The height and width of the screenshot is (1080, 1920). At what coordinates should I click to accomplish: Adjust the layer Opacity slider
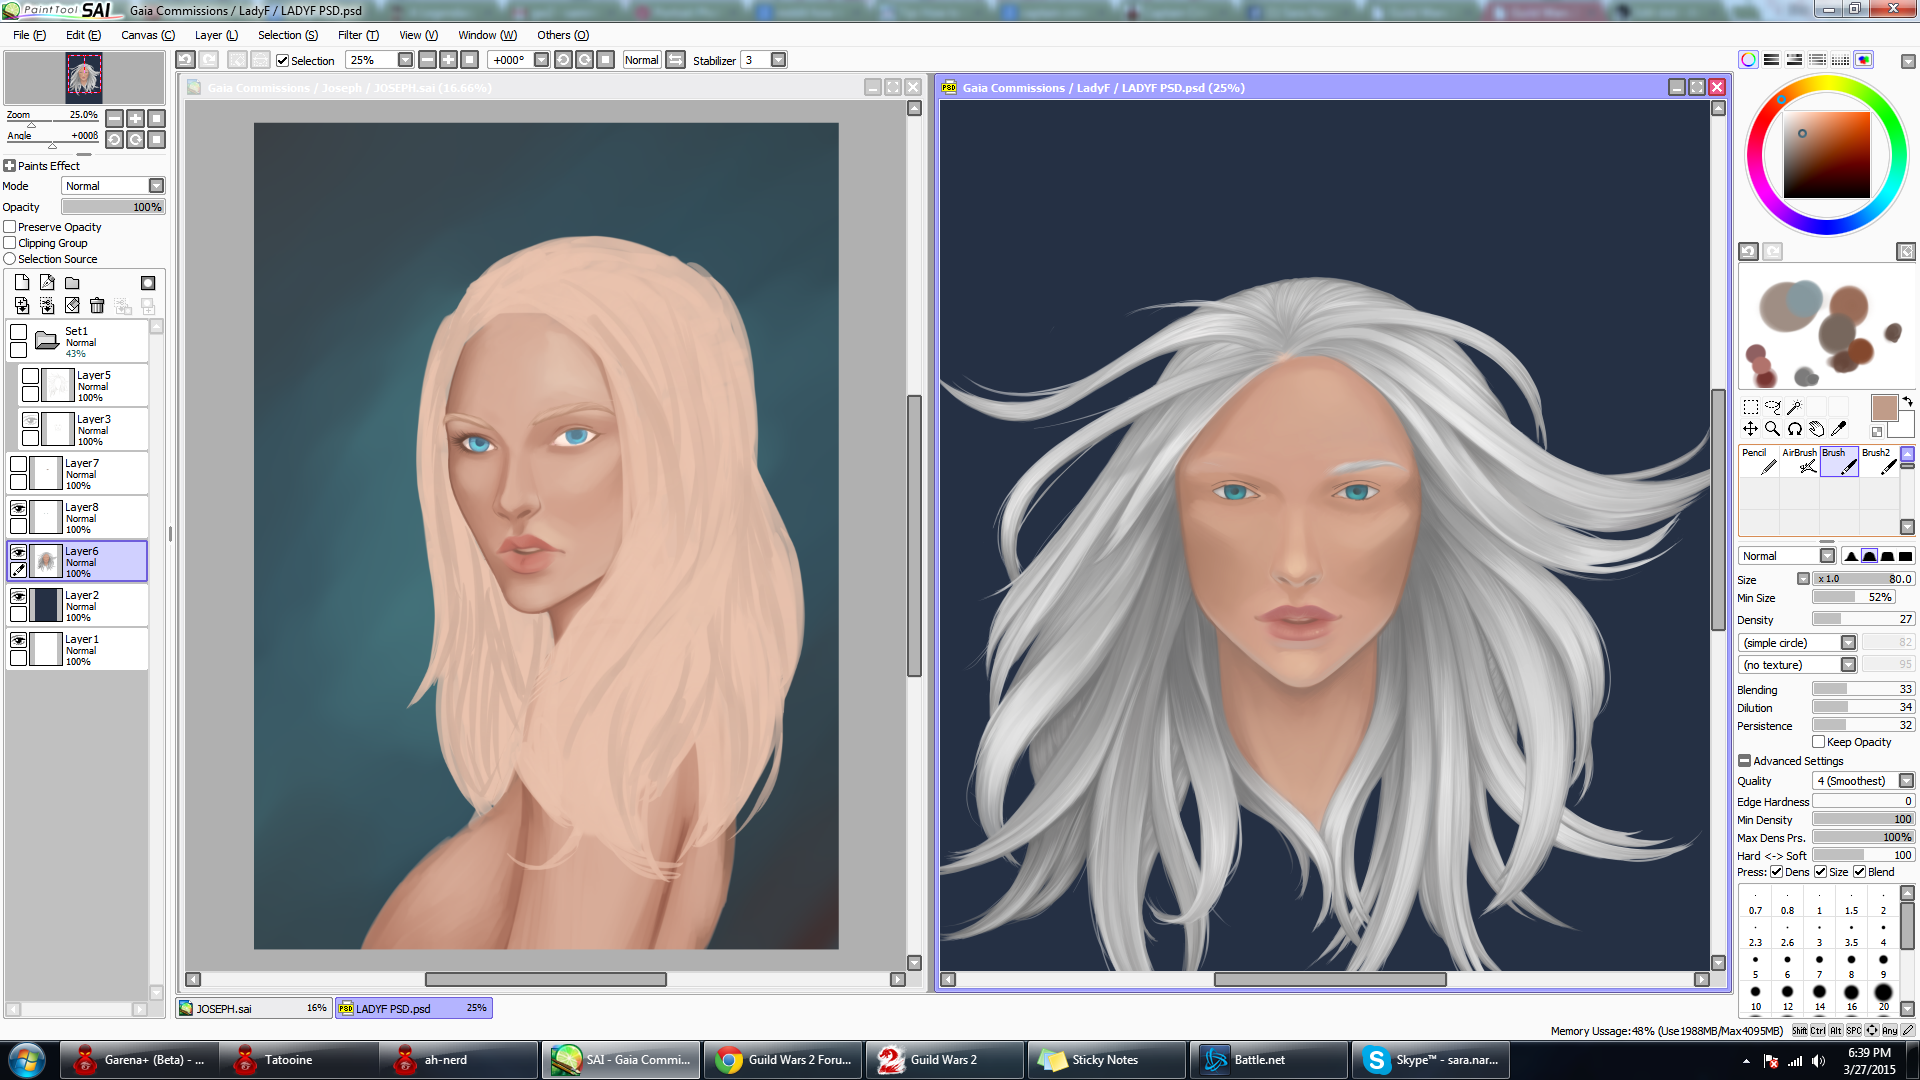pyautogui.click(x=113, y=207)
